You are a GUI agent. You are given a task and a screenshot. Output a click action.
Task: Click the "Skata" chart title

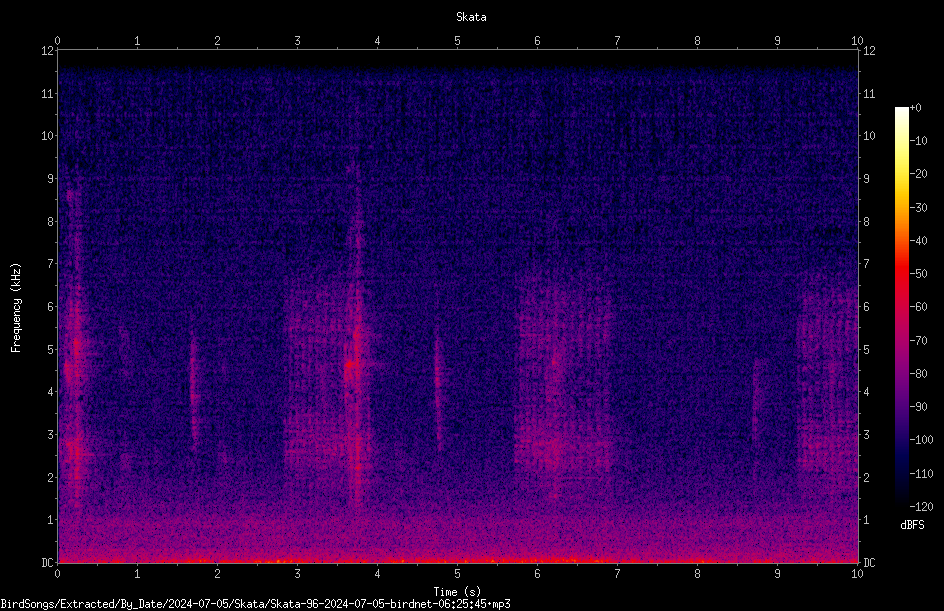pos(471,17)
